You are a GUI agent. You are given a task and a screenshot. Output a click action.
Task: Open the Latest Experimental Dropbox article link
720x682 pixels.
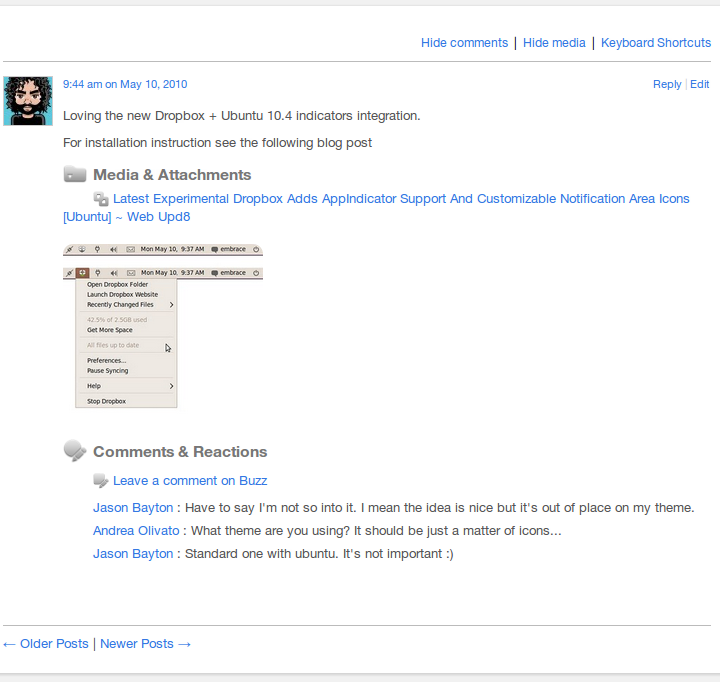[x=376, y=208]
